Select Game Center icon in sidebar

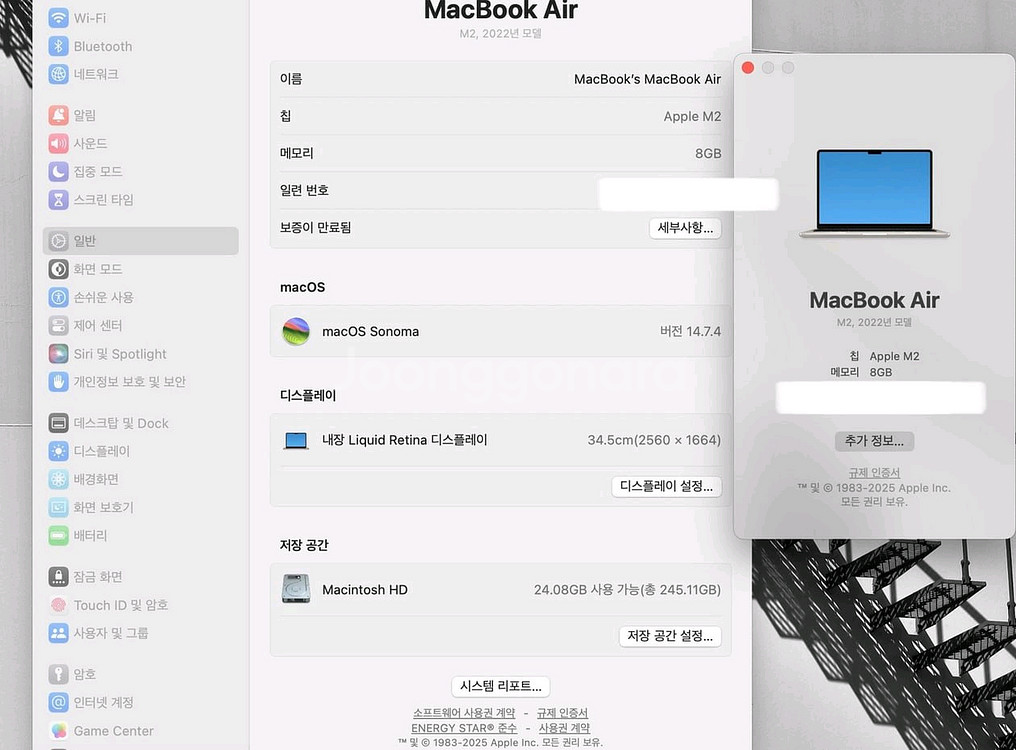[58, 731]
